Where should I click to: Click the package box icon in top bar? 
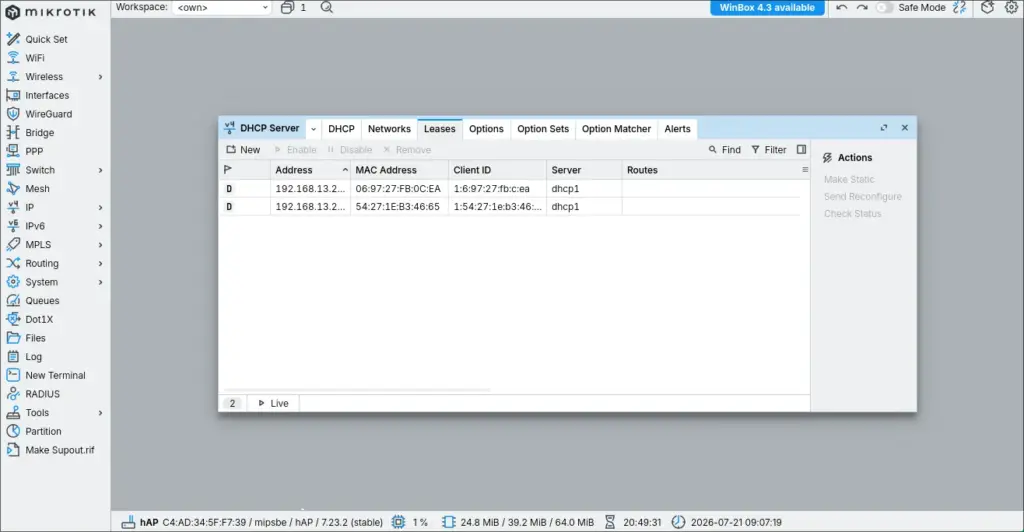987,8
